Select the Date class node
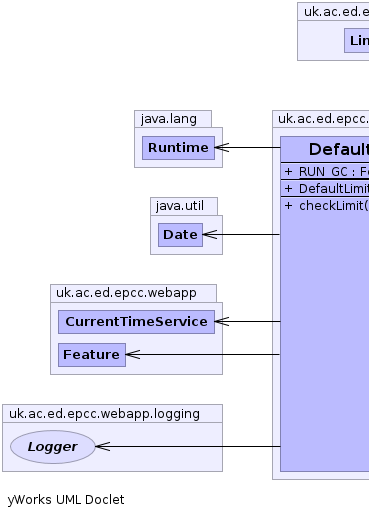369x517 pixels. tap(180, 235)
